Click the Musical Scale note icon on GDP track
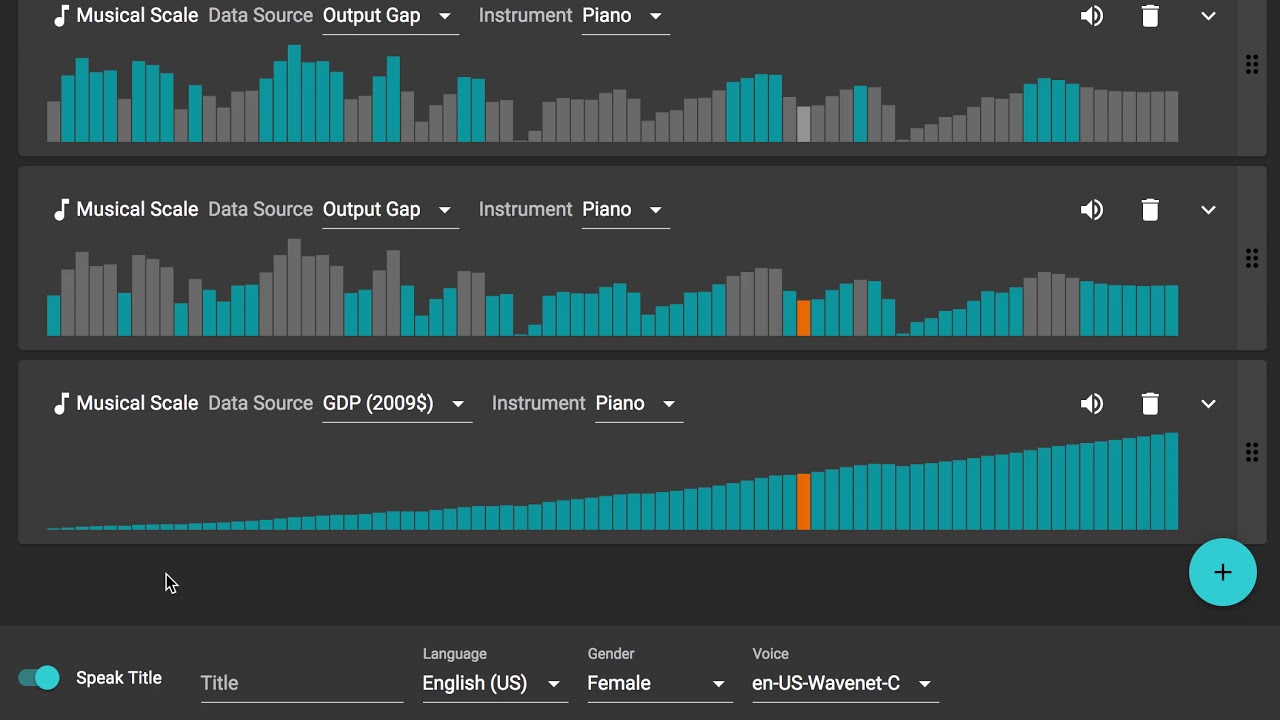 (61, 404)
